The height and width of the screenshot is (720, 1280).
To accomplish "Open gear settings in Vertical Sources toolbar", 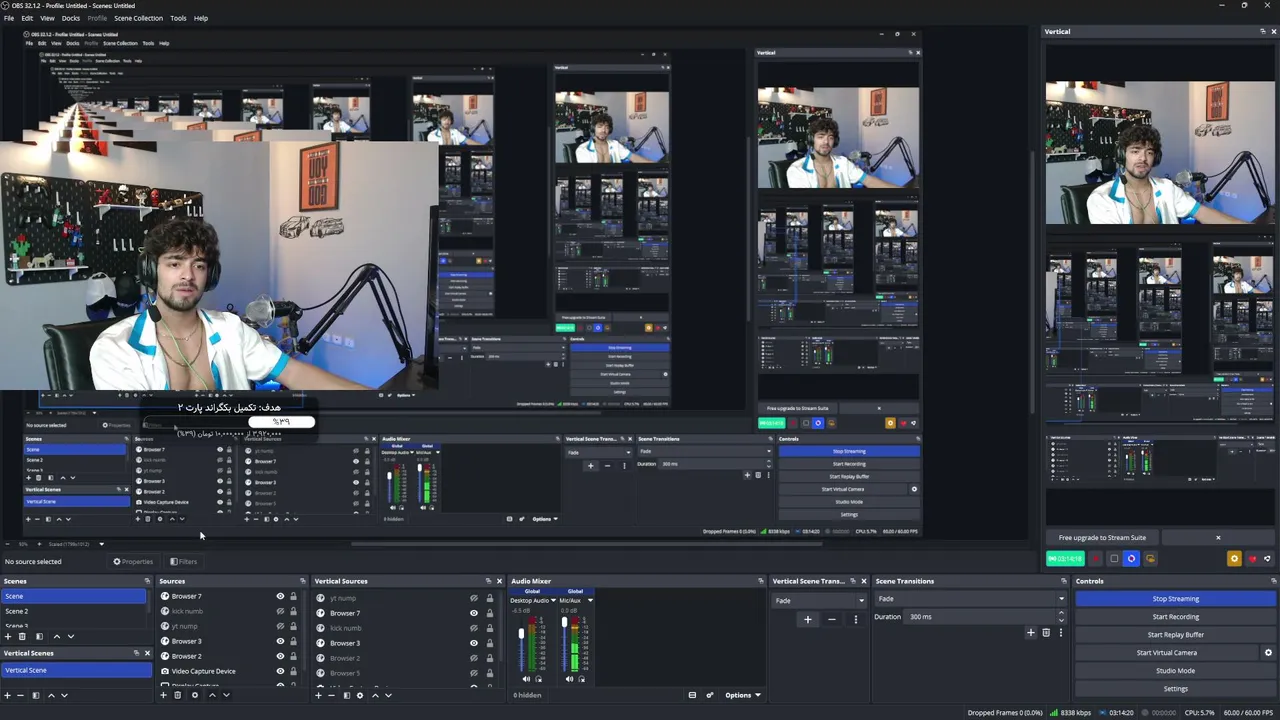I will (360, 695).
